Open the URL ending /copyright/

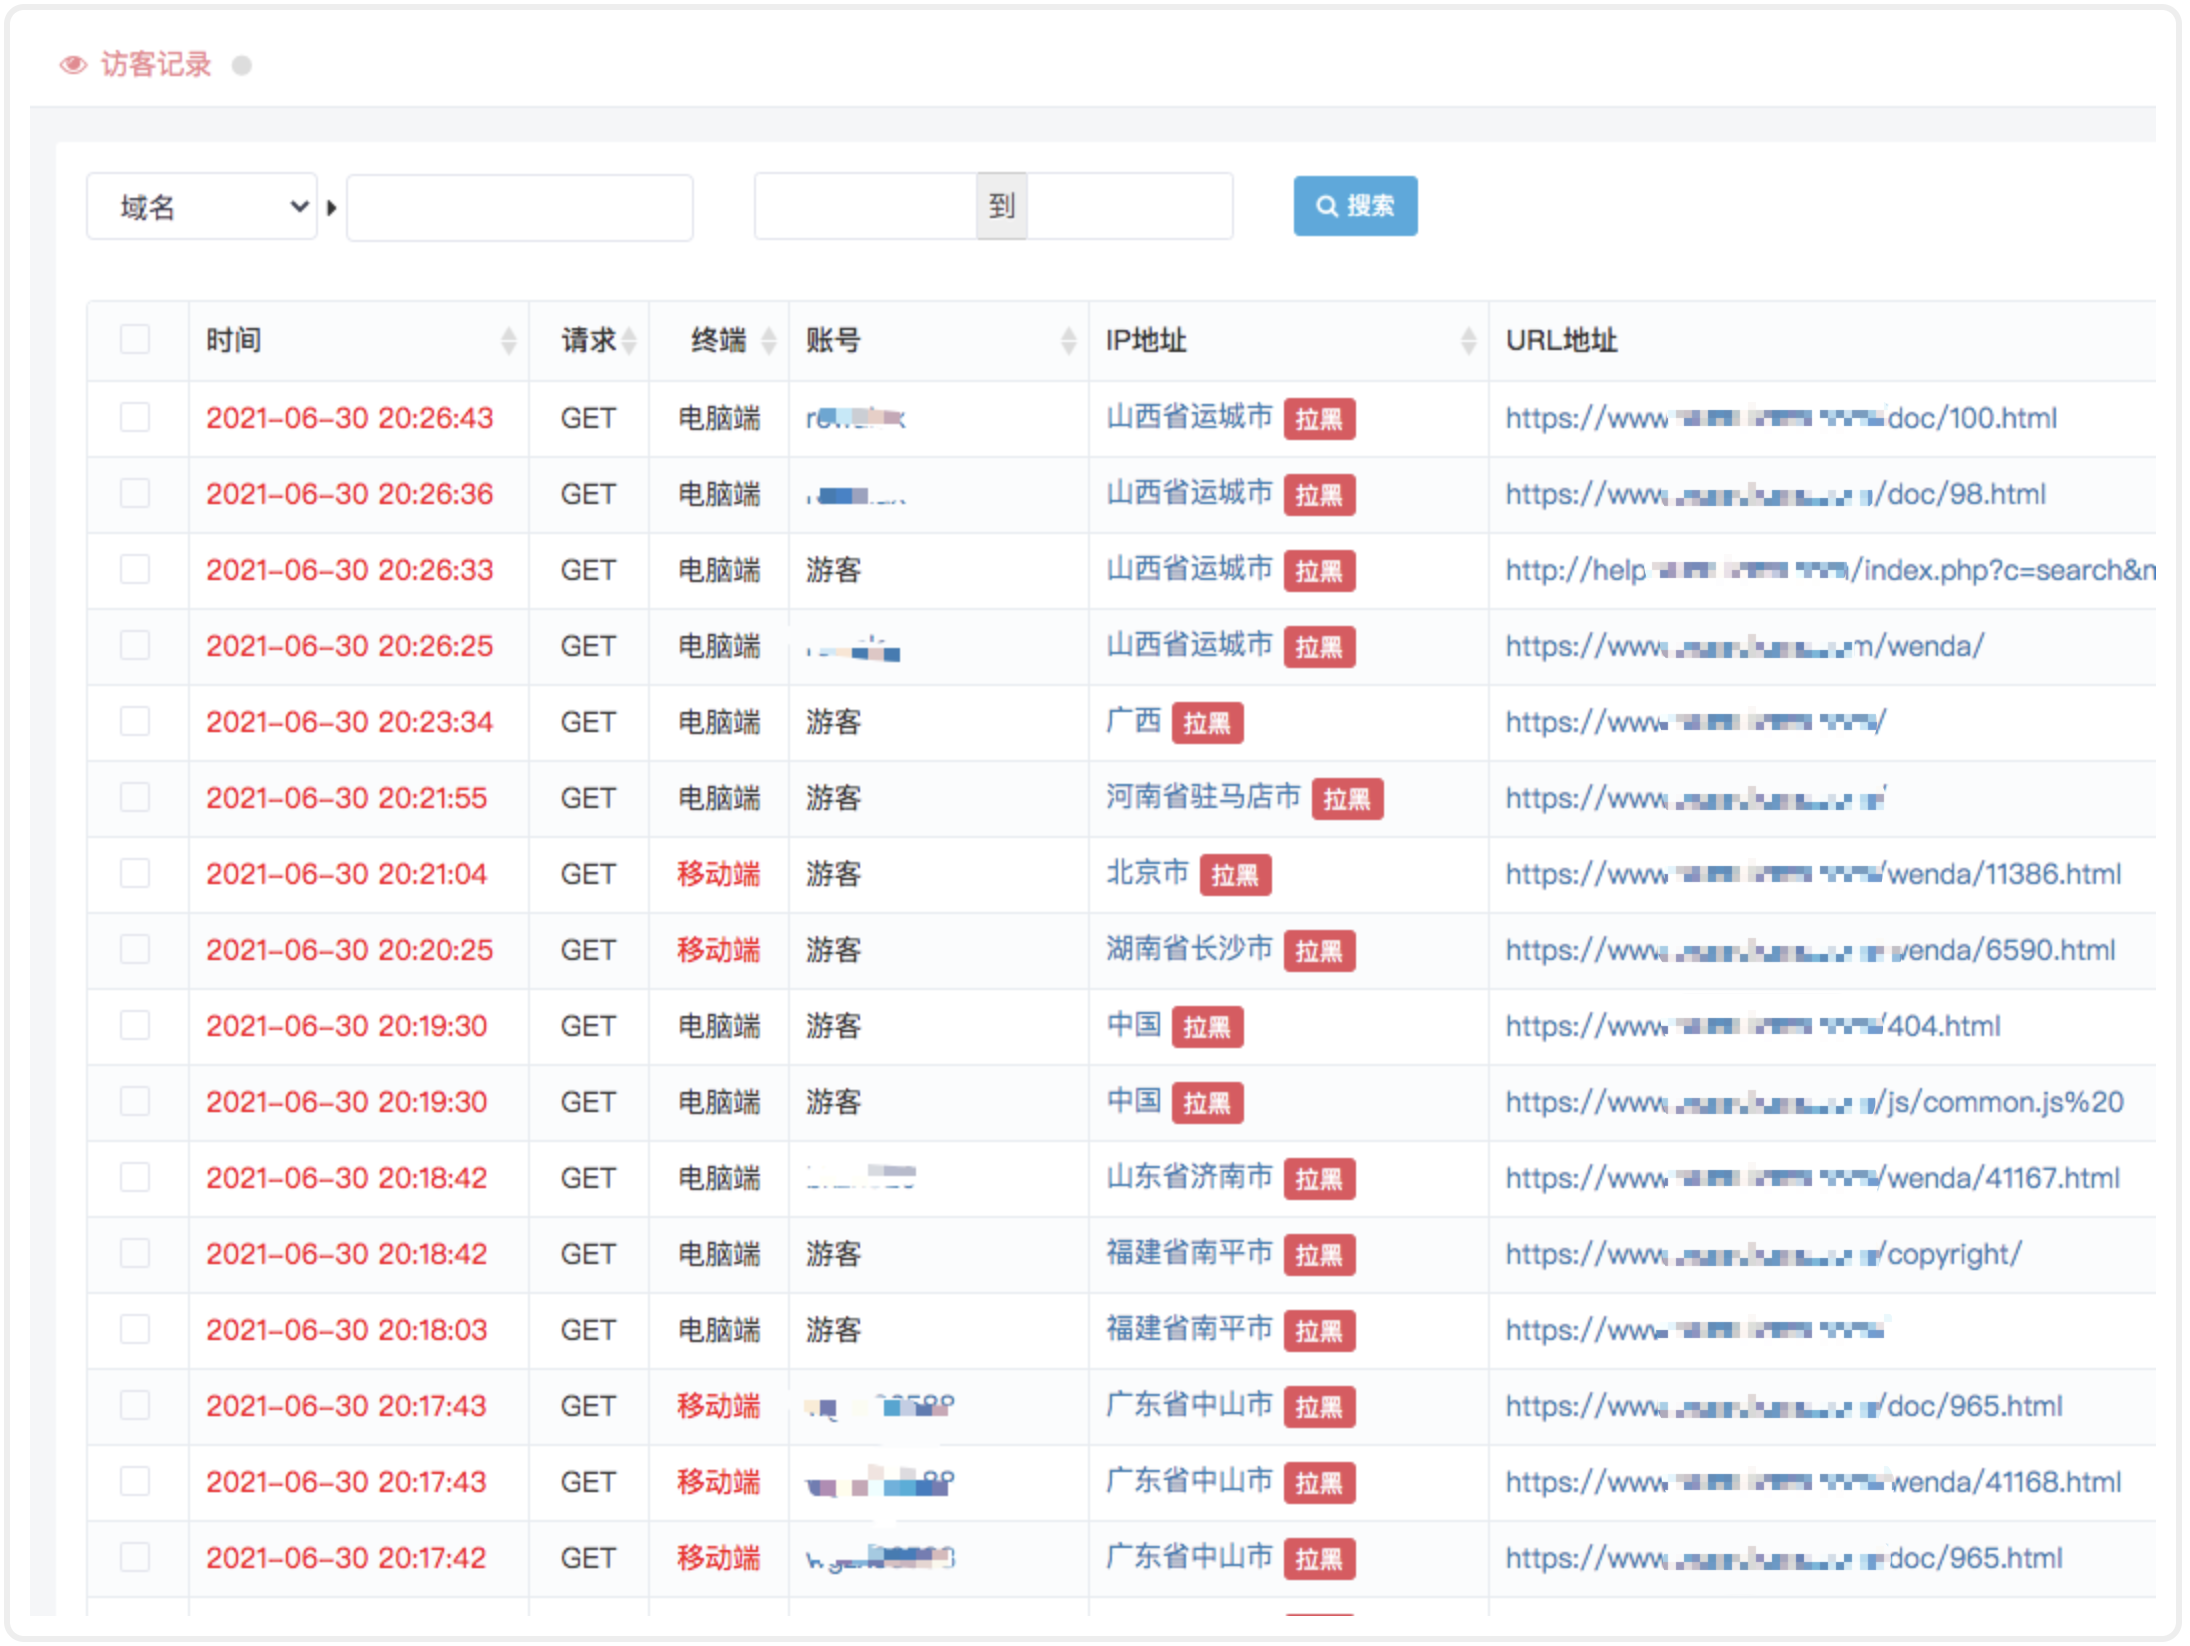tap(1764, 1254)
